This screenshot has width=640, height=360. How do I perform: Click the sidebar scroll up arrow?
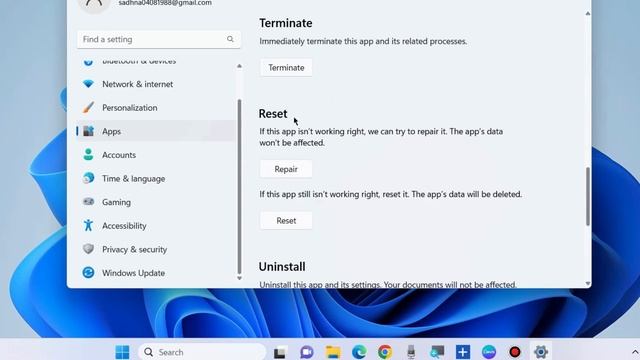click(239, 66)
